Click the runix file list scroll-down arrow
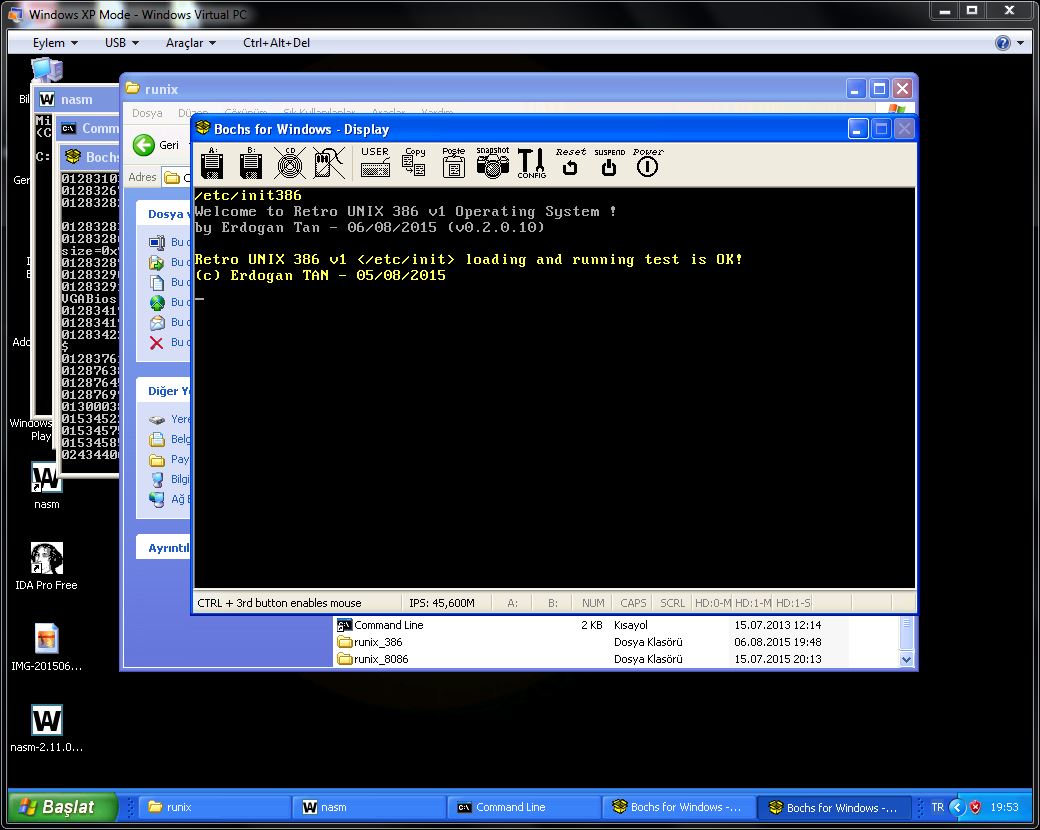Viewport: 1040px width, 830px height. 907,659
